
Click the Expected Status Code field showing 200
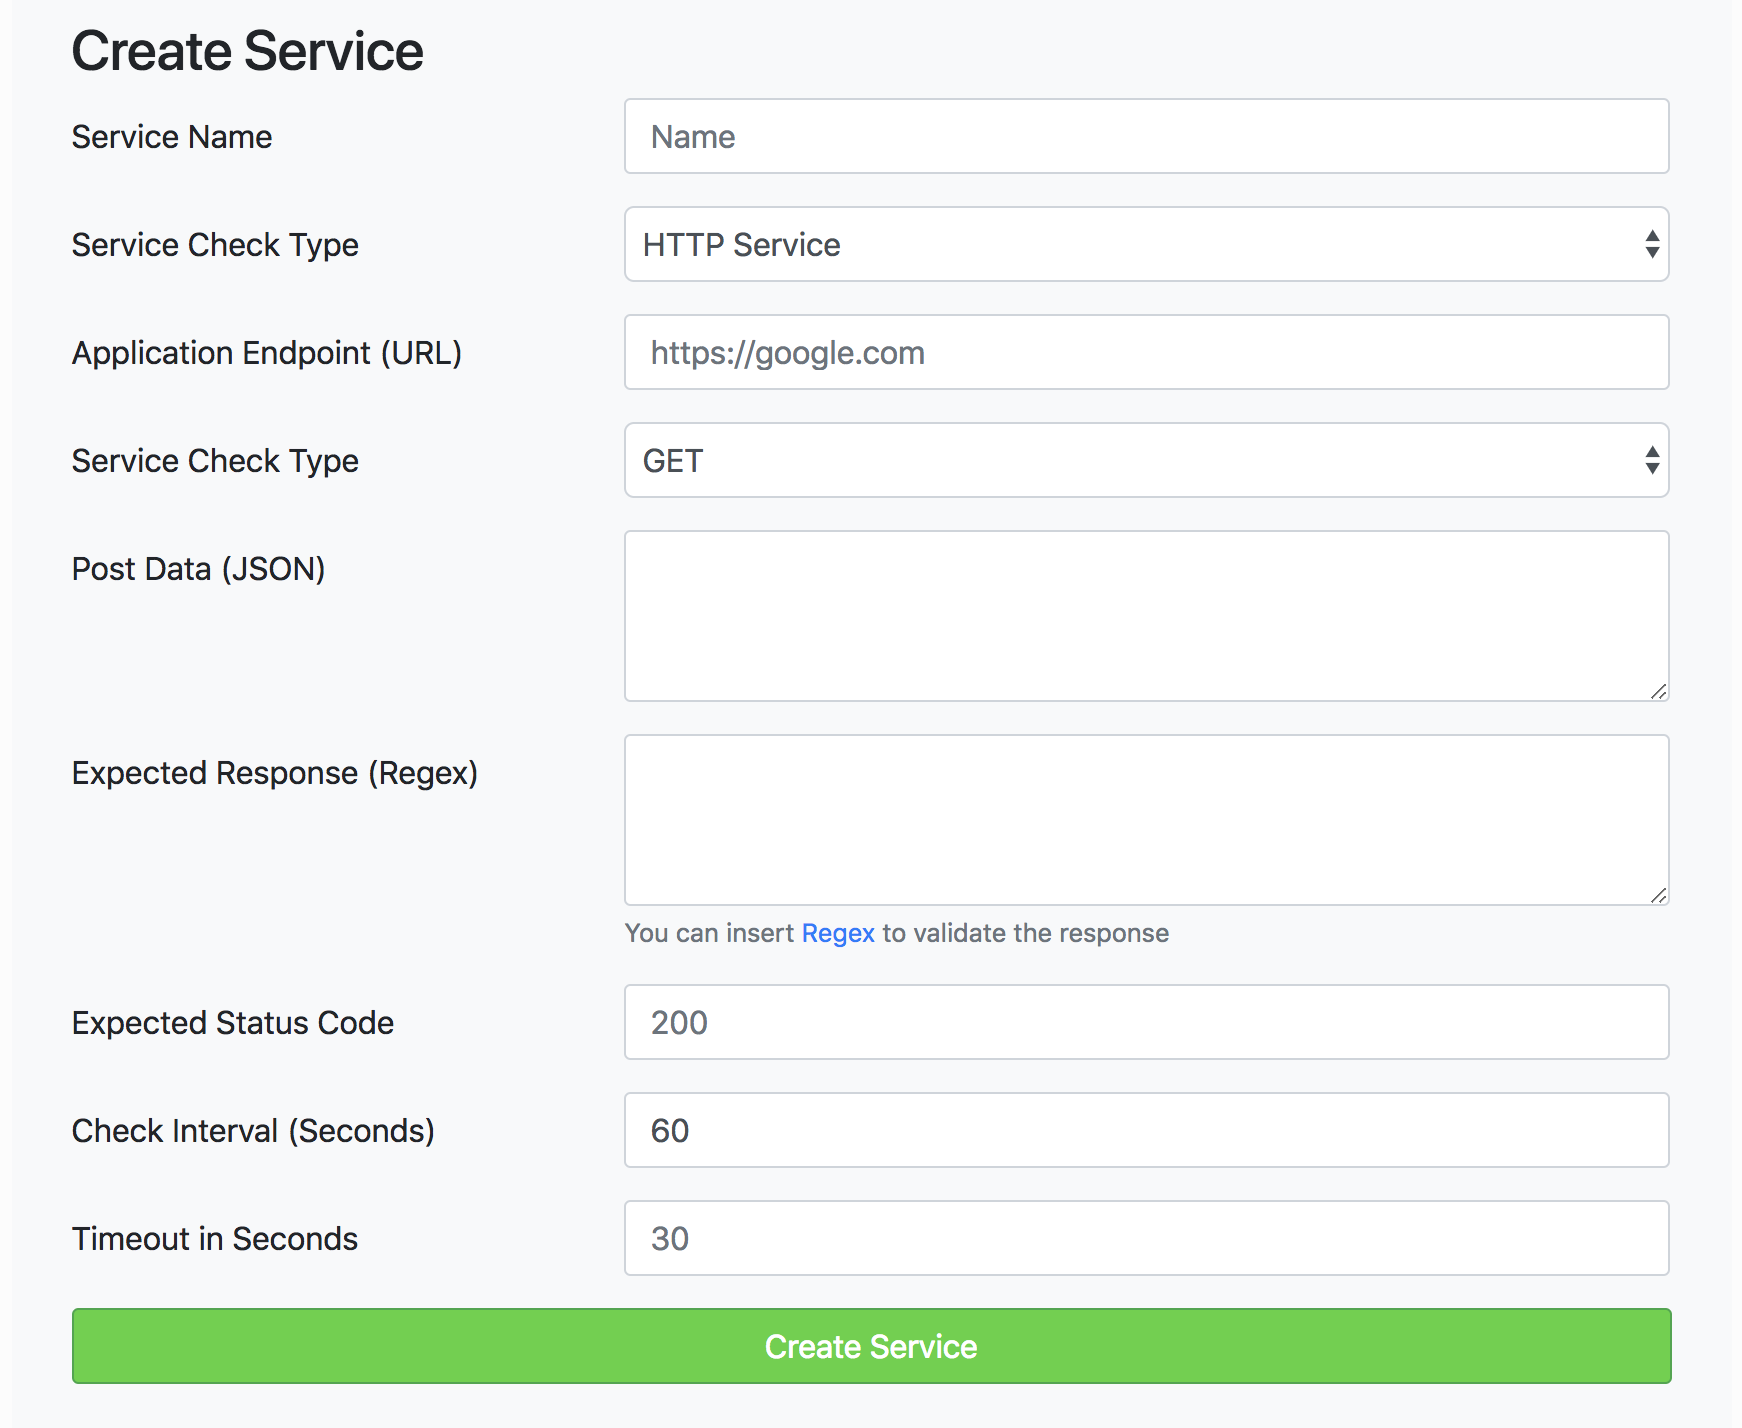point(1146,1022)
